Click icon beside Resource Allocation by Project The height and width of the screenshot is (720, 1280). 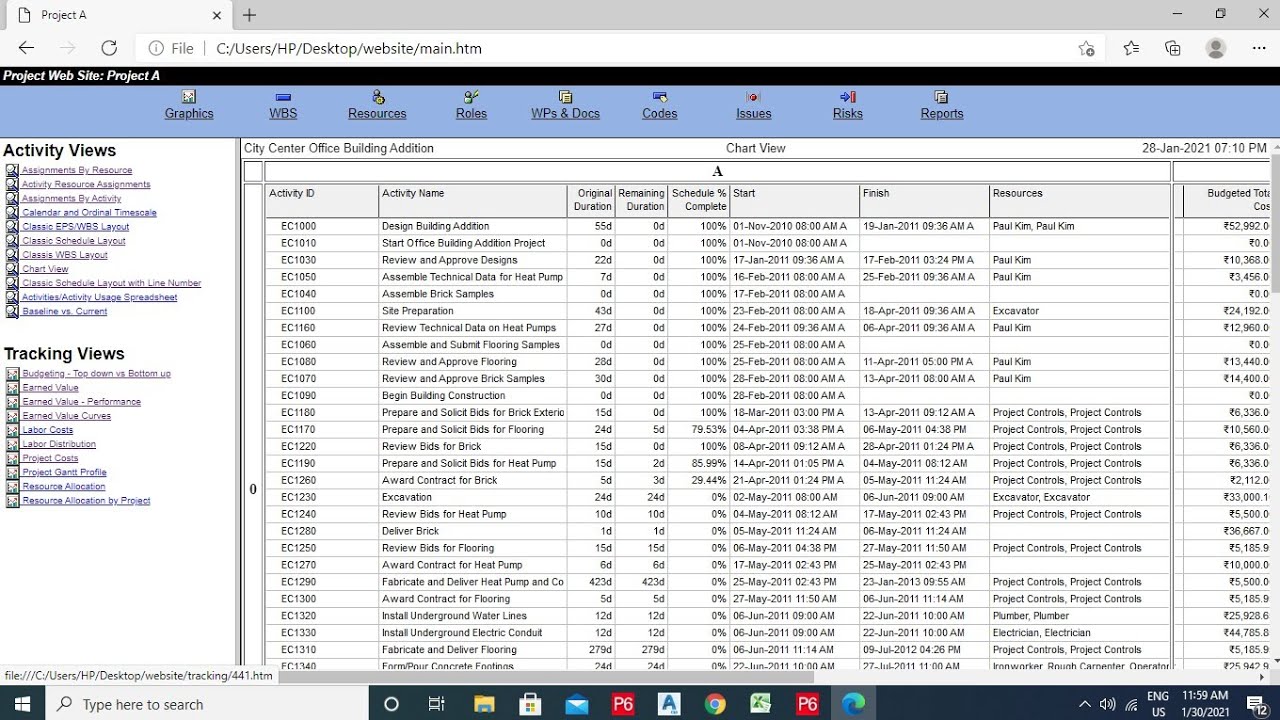pos(12,501)
